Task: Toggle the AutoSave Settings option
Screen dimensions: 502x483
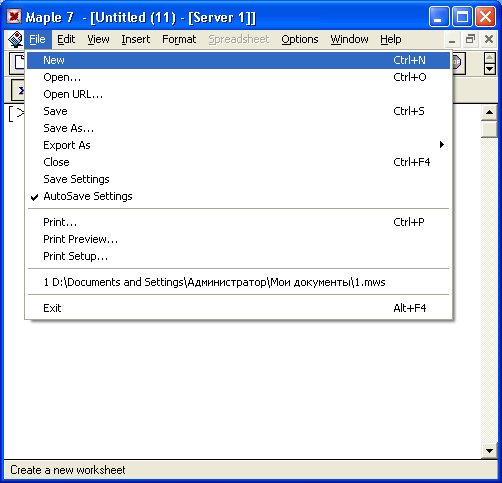Action: tap(238, 196)
